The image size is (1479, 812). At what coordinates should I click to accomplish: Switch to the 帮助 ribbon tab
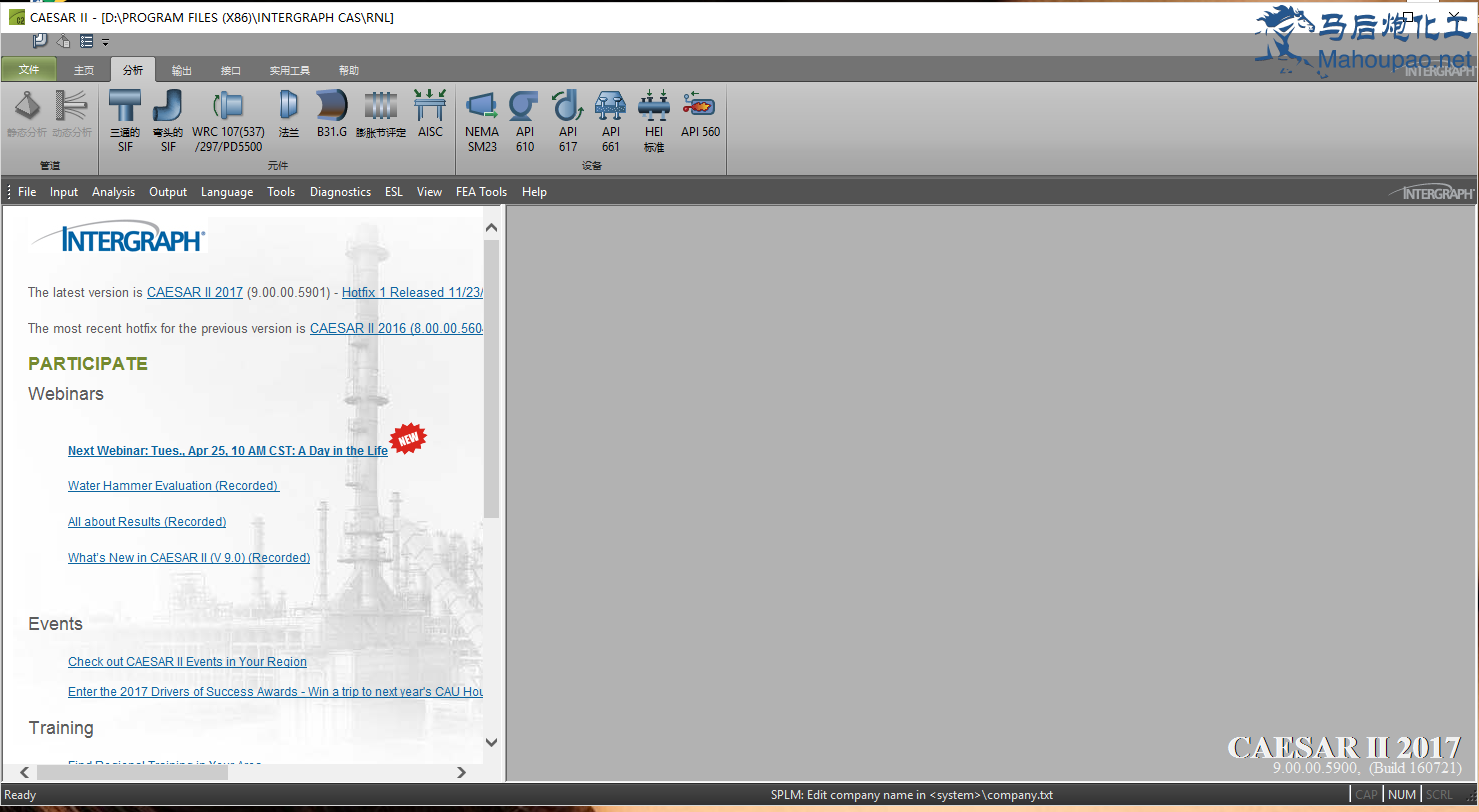click(348, 70)
